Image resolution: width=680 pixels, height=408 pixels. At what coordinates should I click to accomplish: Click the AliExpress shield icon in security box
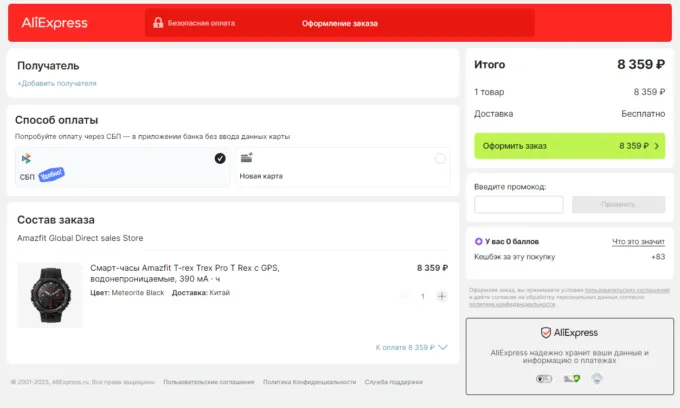point(546,332)
